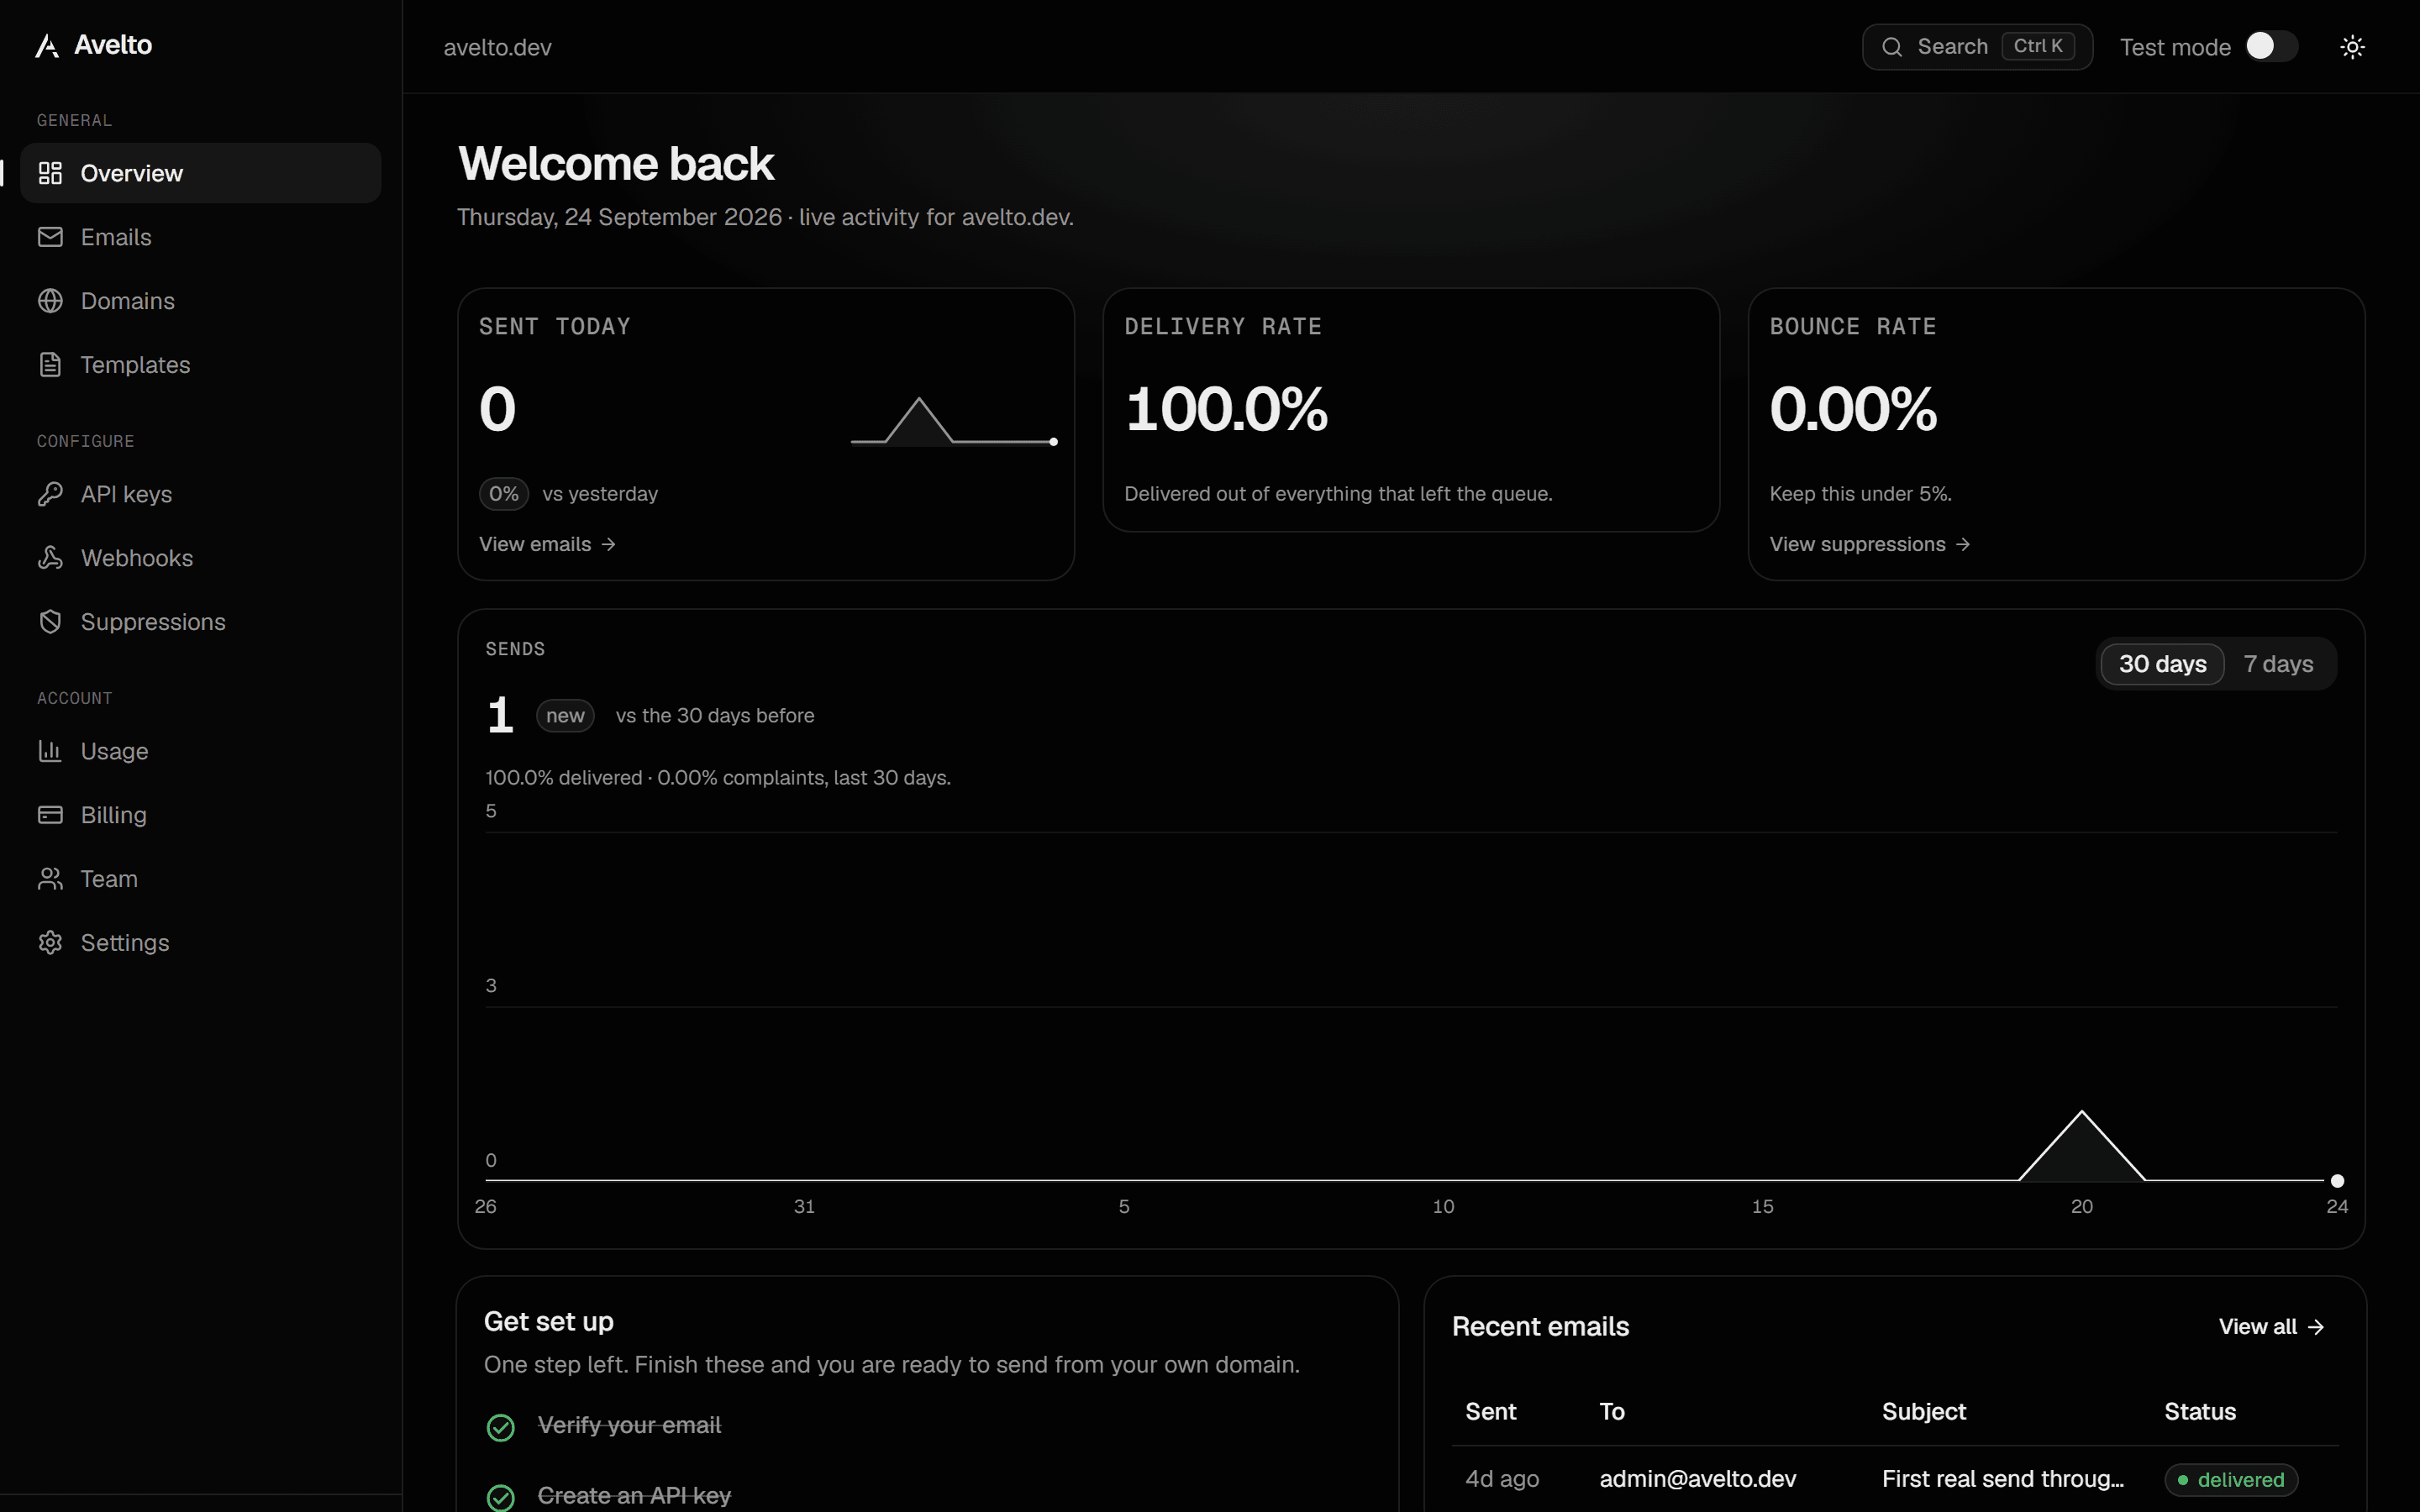Click the arrow next to View emails
Screen dimensions: 2420x1512
coord(608,544)
